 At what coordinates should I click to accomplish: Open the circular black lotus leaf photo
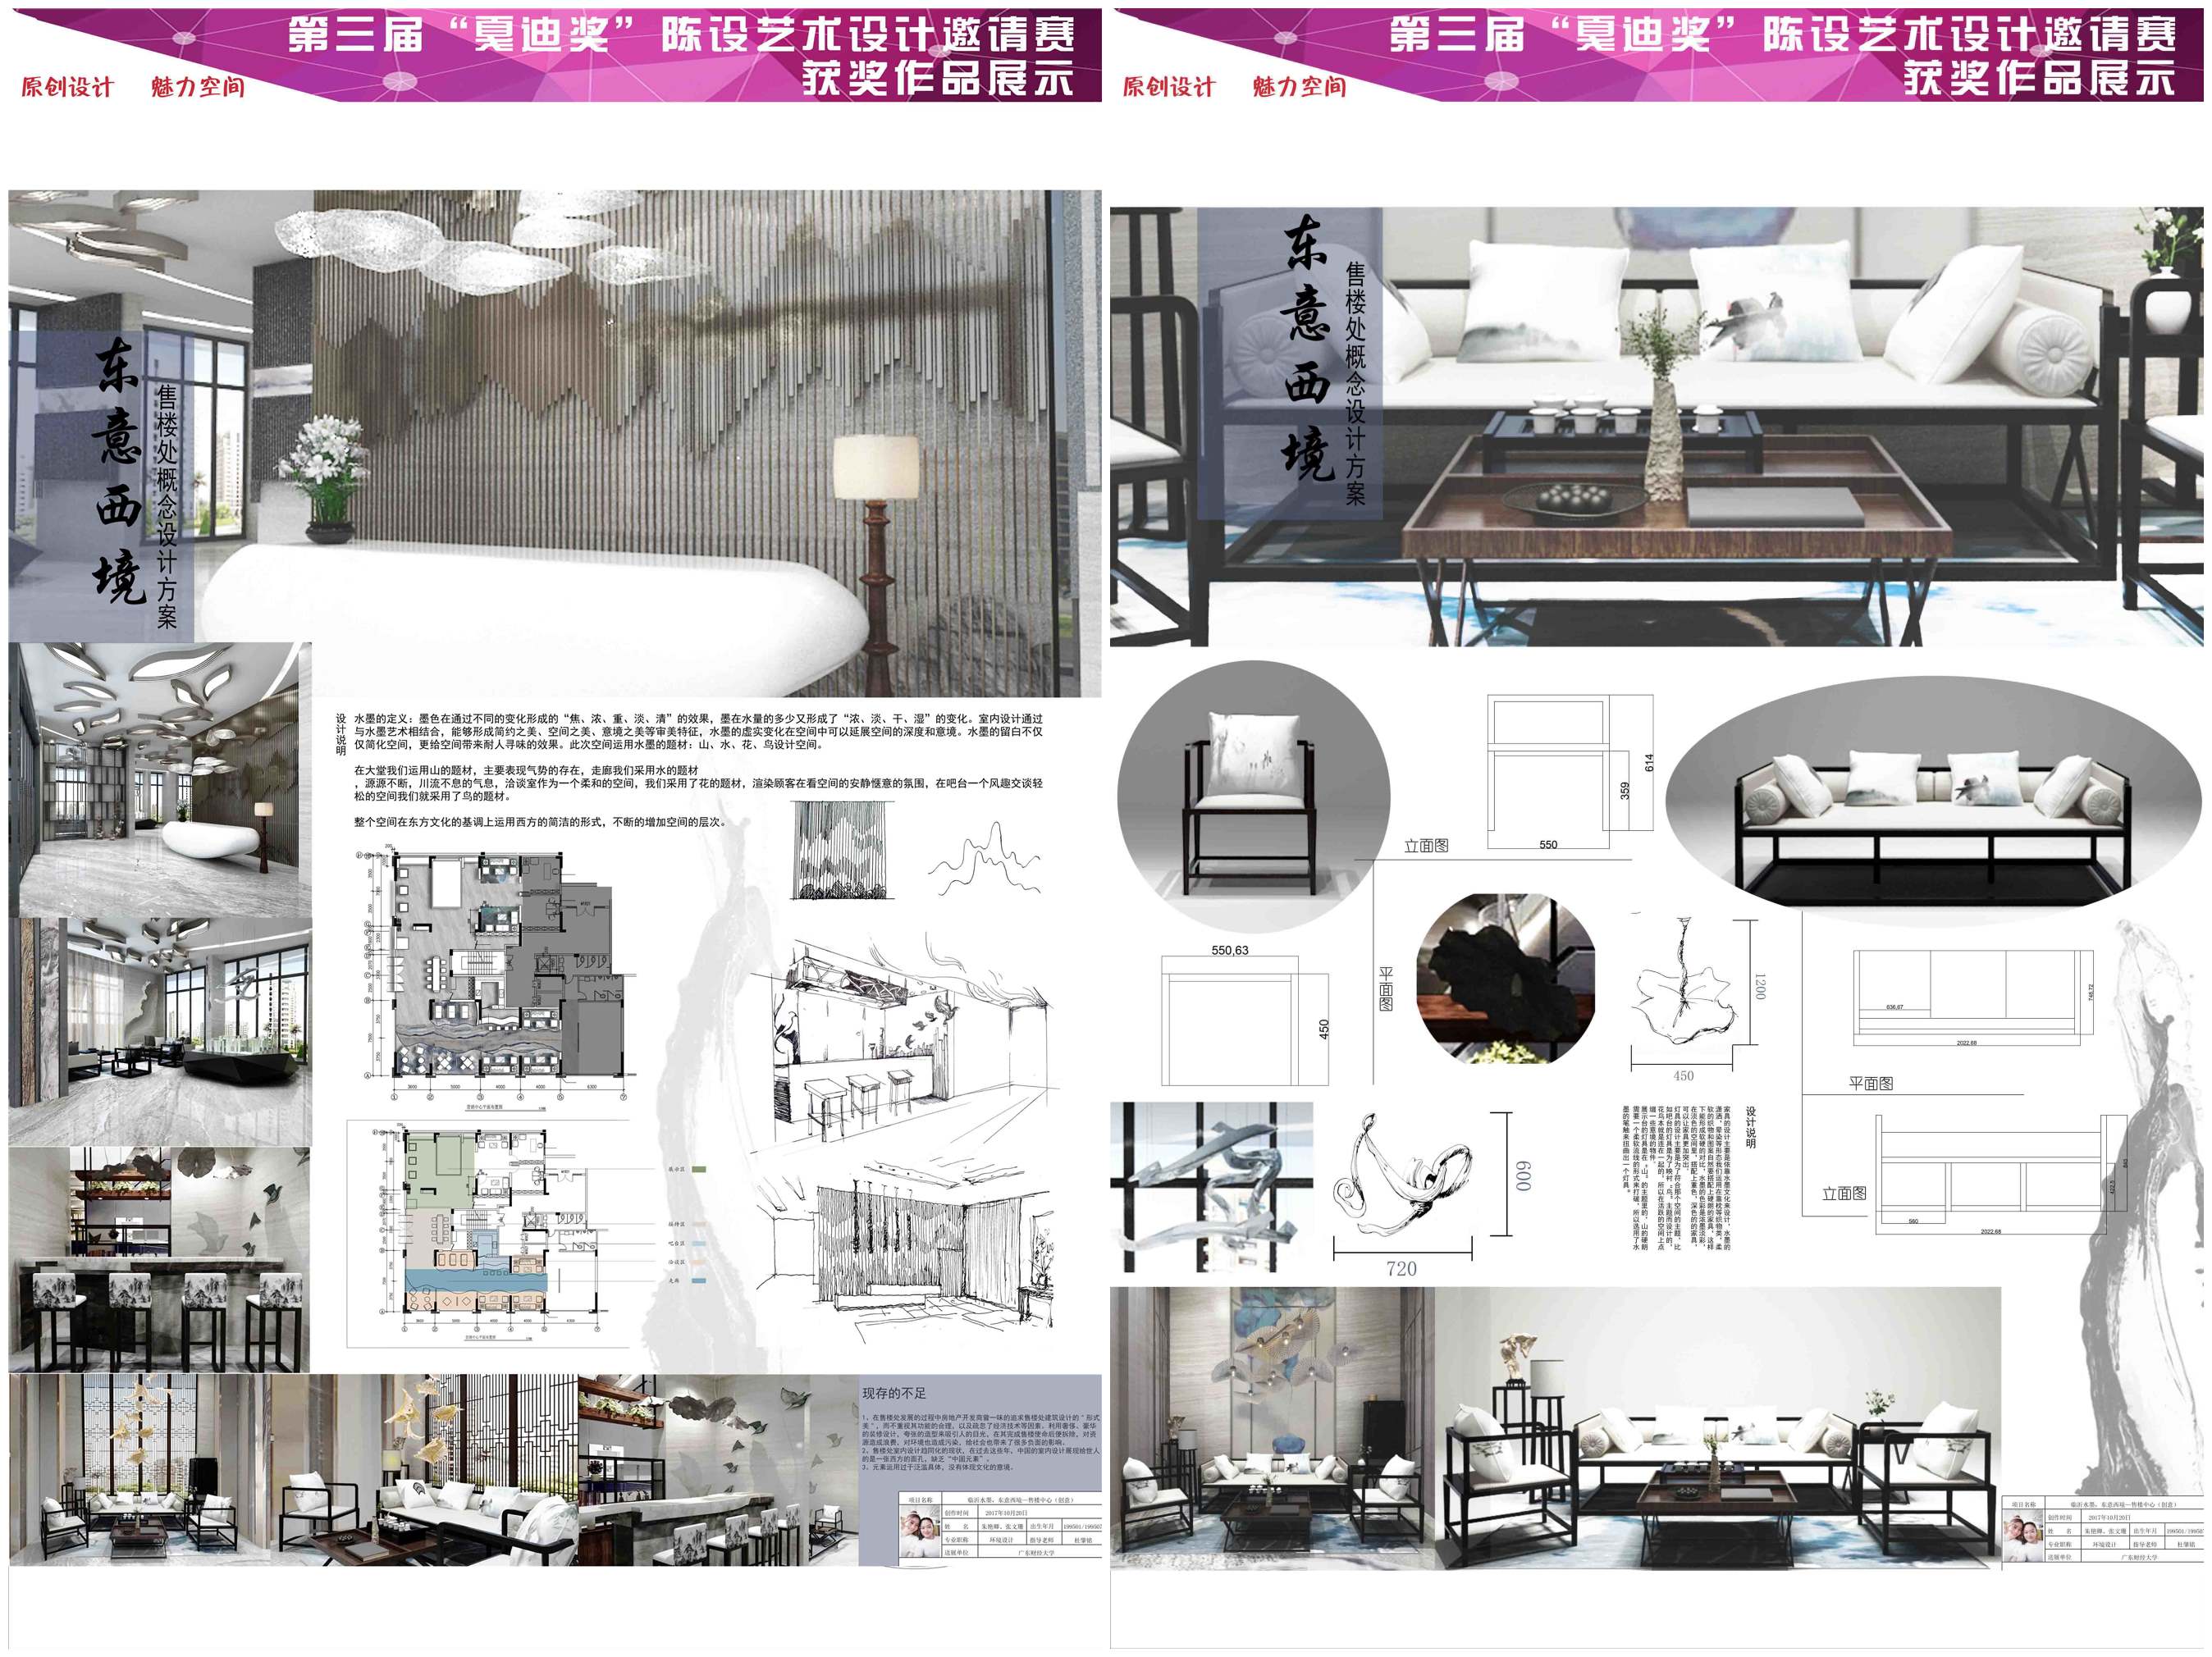[1506, 979]
